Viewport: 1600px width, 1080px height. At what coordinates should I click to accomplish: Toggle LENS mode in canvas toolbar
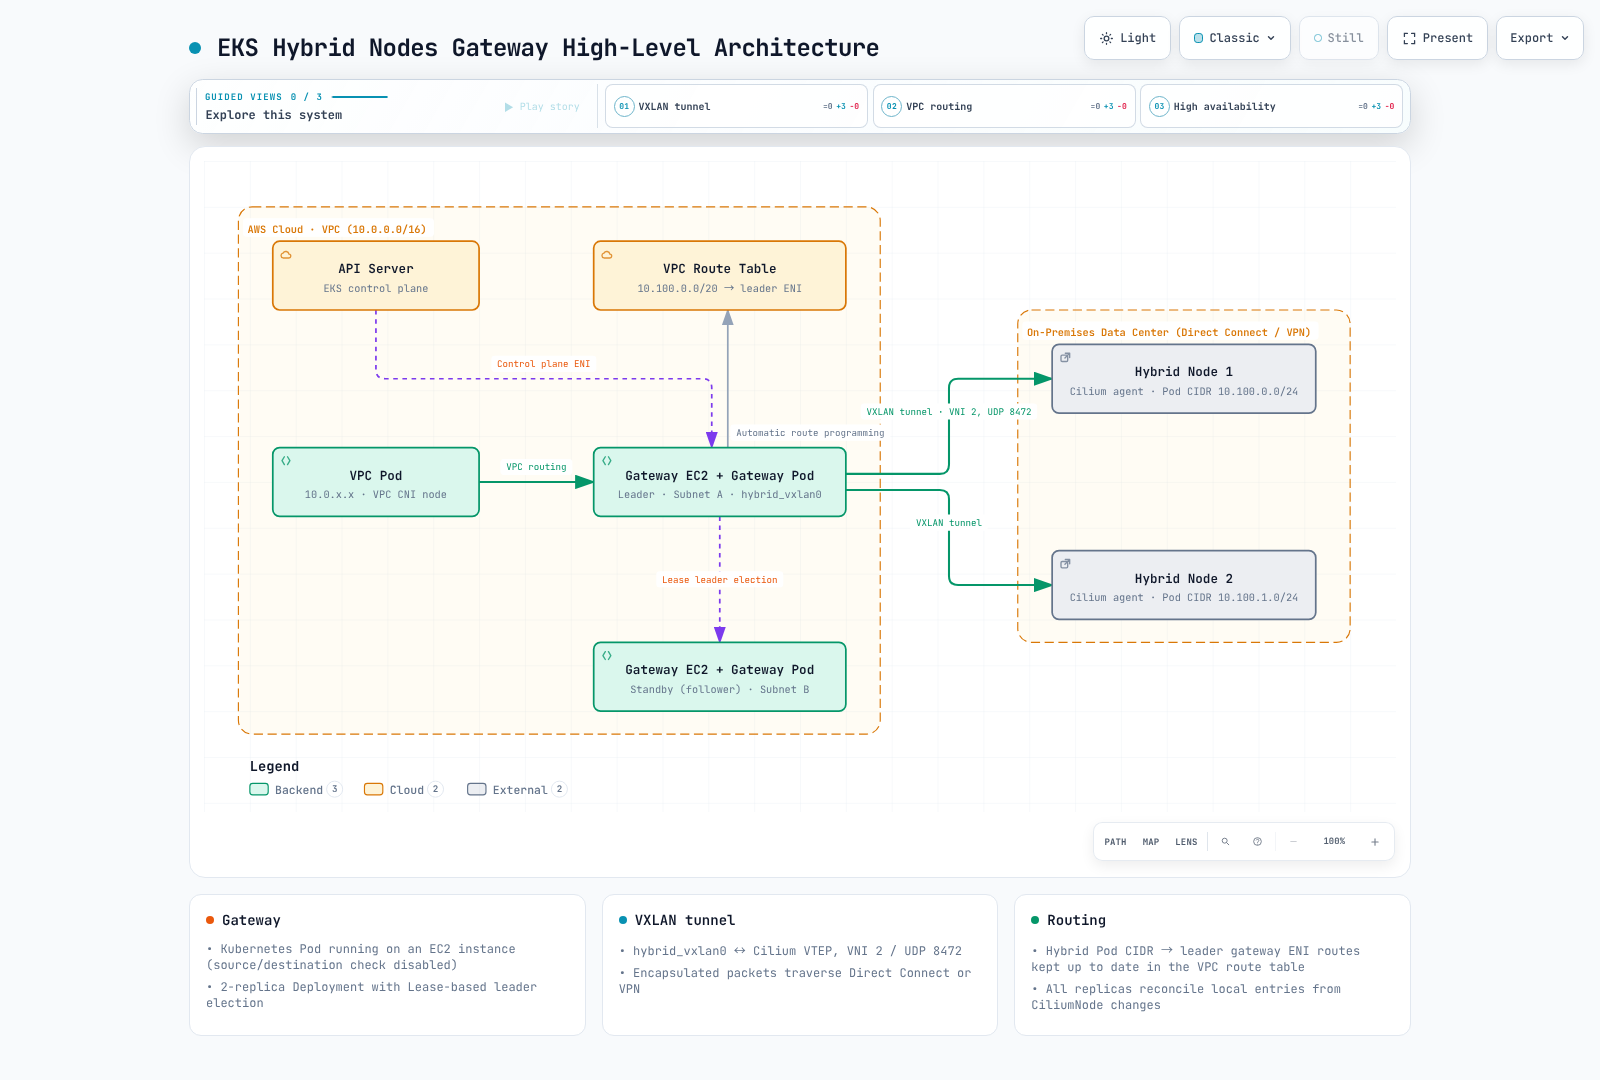point(1186,842)
